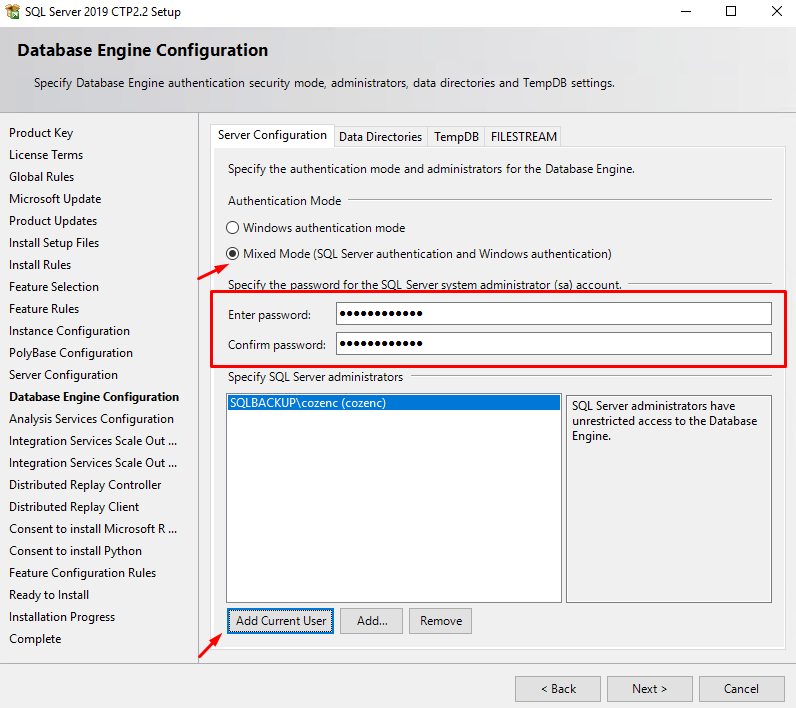Click Instance Configuration step in sidebar
796x708 pixels.
pyautogui.click(x=70, y=331)
